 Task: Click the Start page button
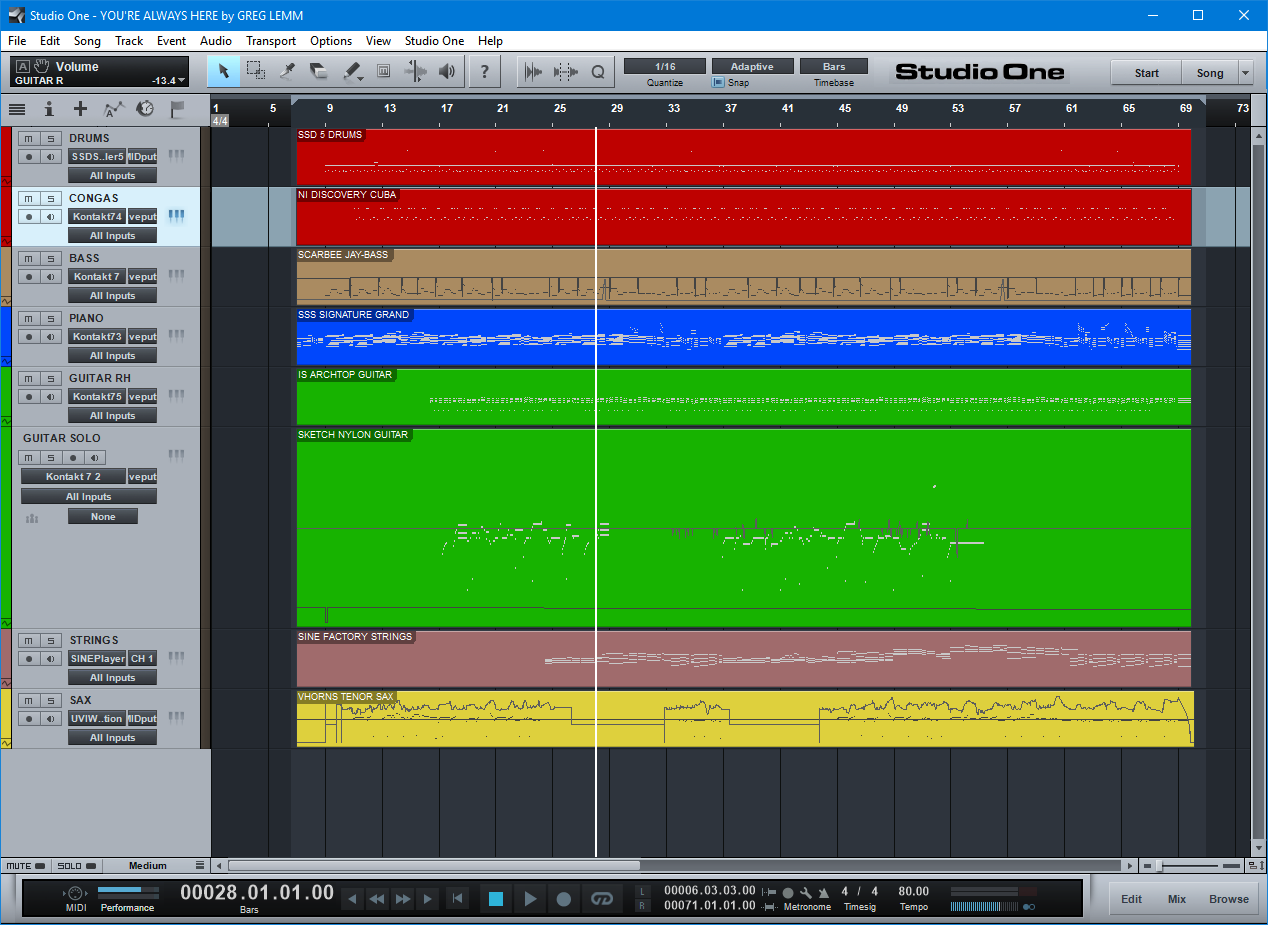[x=1146, y=73]
